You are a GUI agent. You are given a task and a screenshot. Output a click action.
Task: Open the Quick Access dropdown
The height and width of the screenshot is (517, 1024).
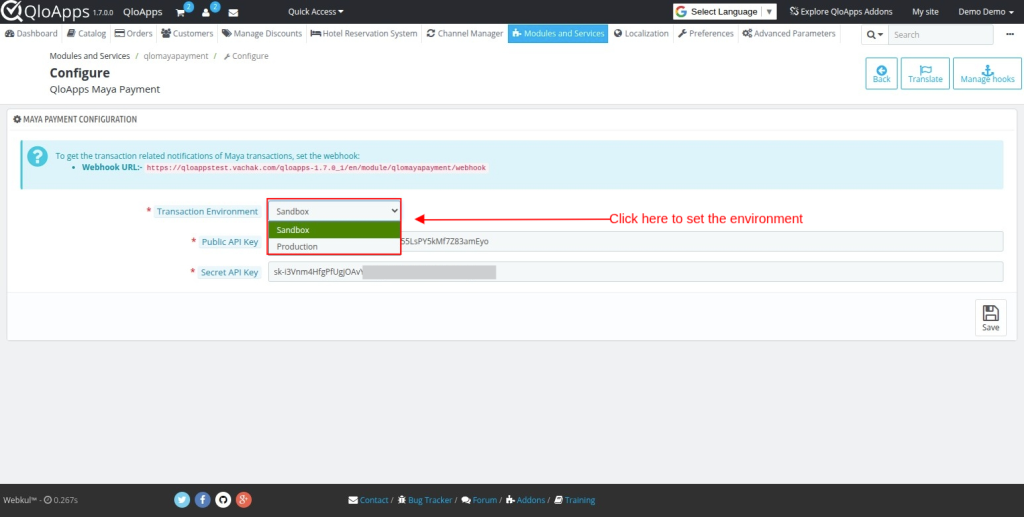[x=315, y=12]
